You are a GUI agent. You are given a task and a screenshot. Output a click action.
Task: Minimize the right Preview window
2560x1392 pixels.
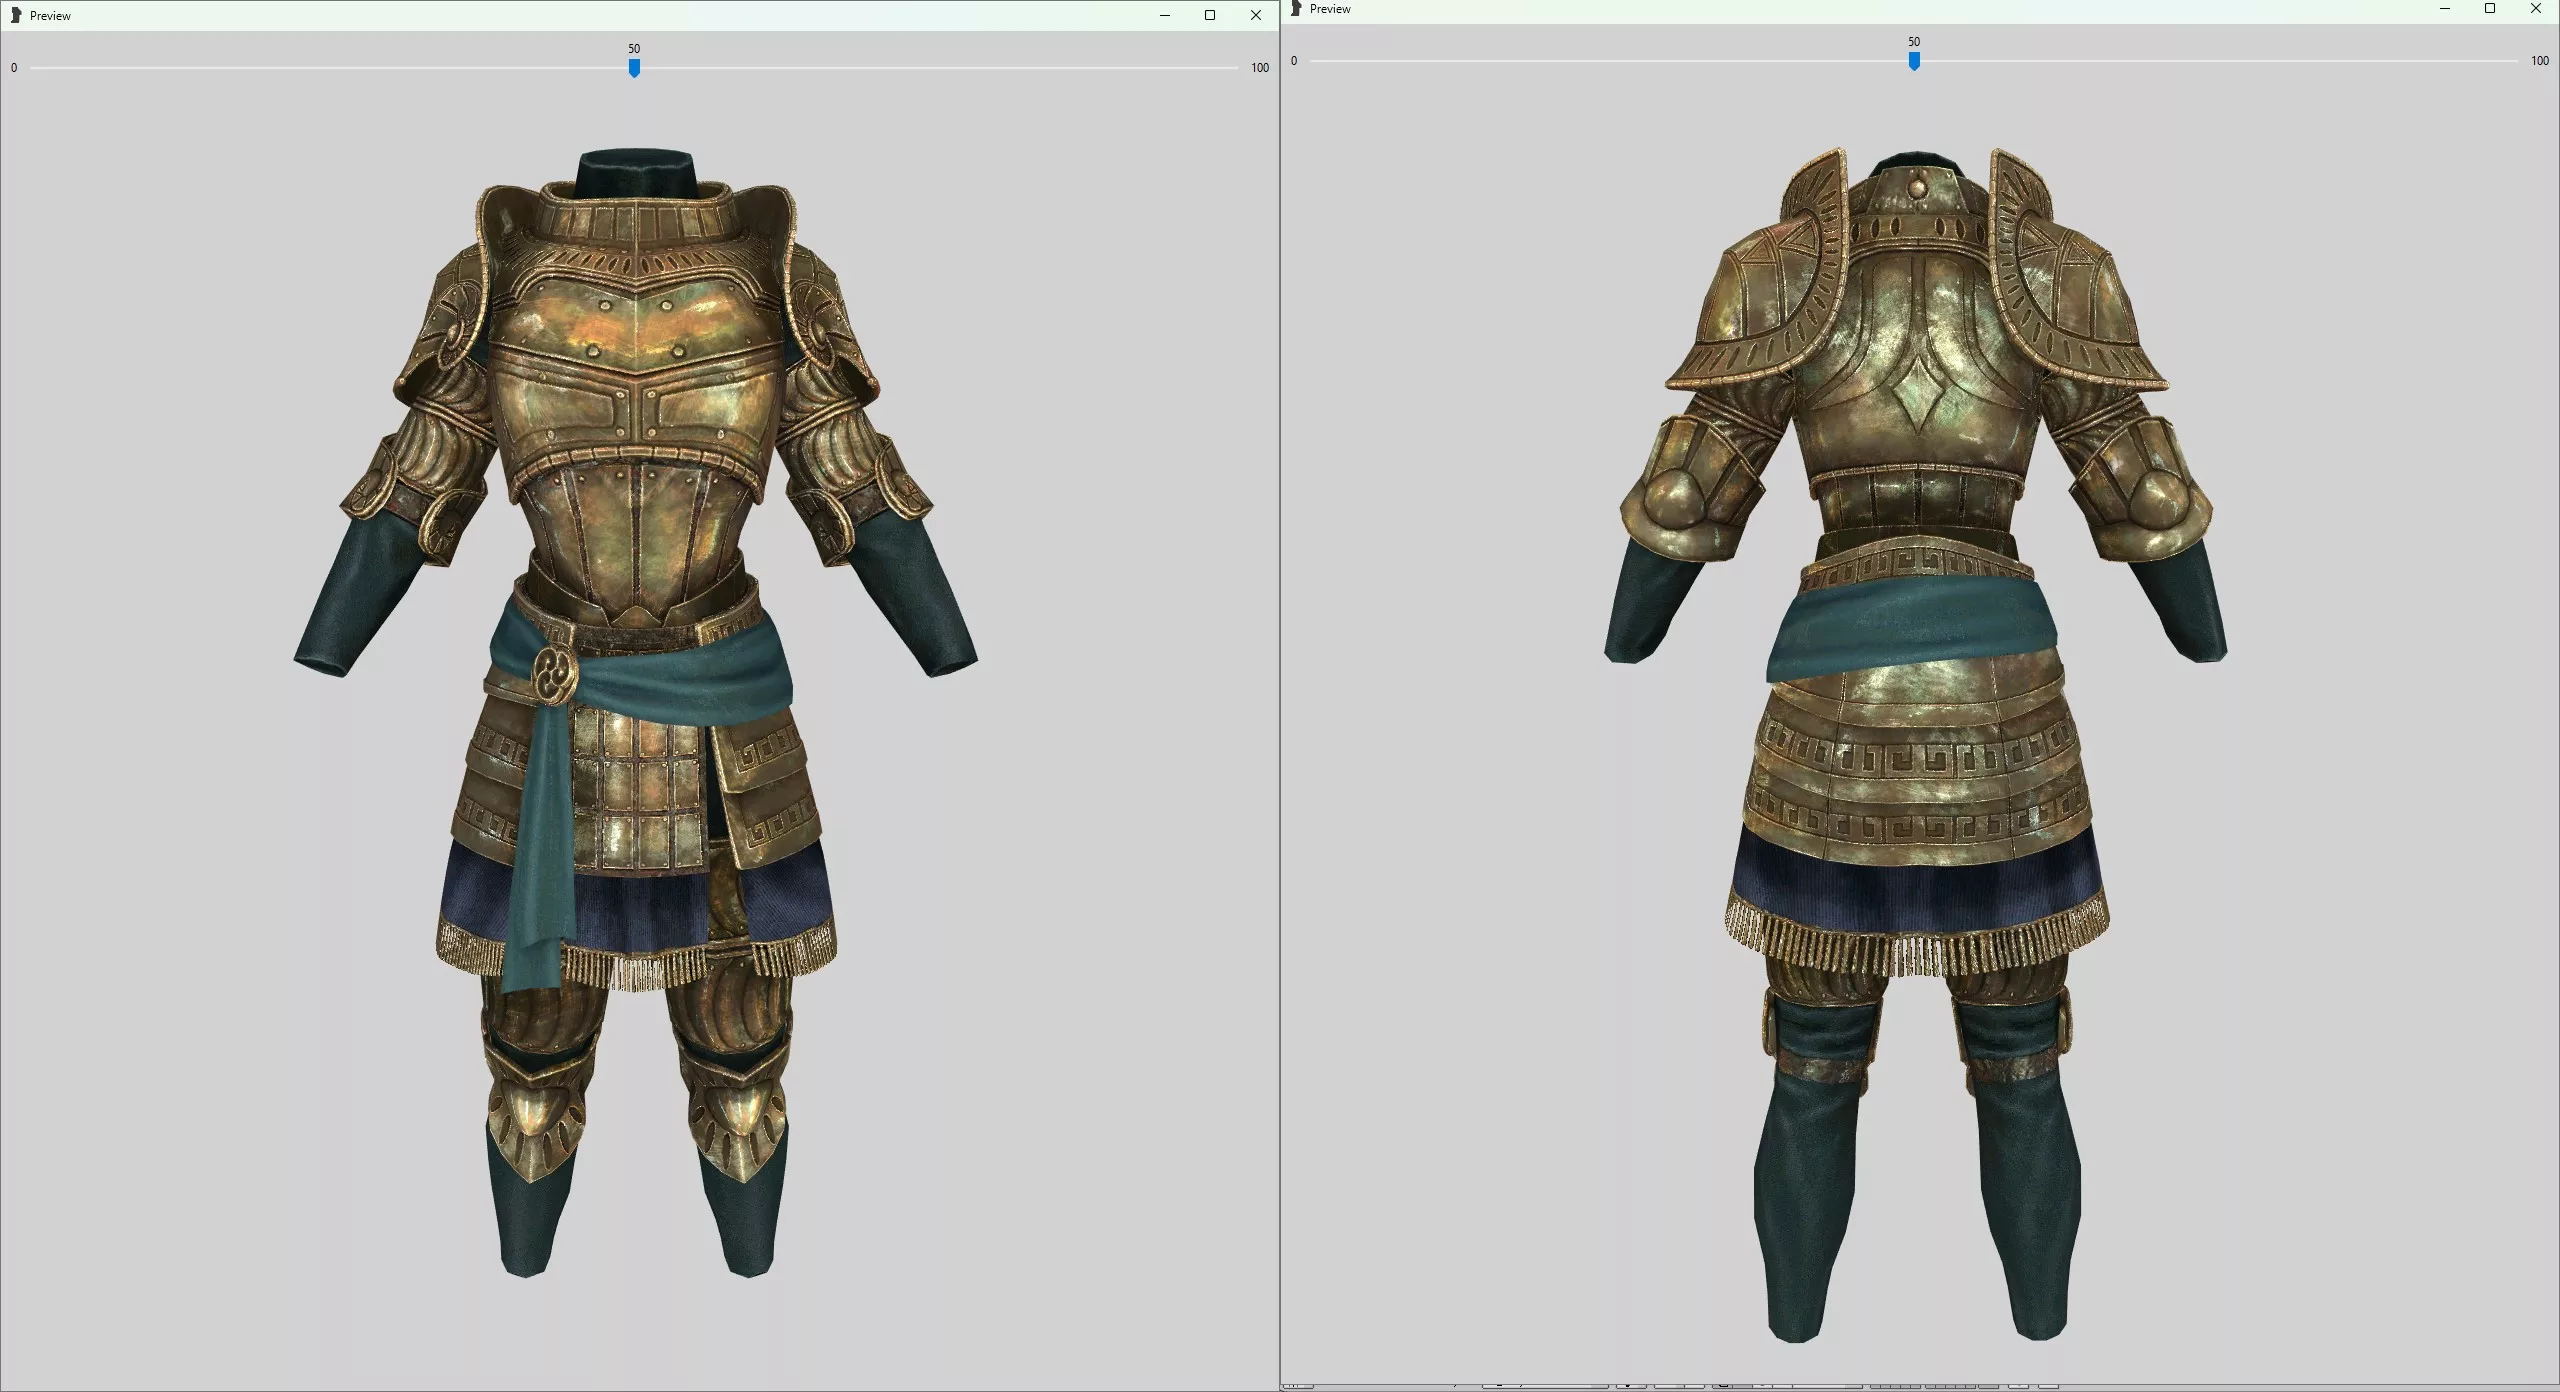(2445, 8)
